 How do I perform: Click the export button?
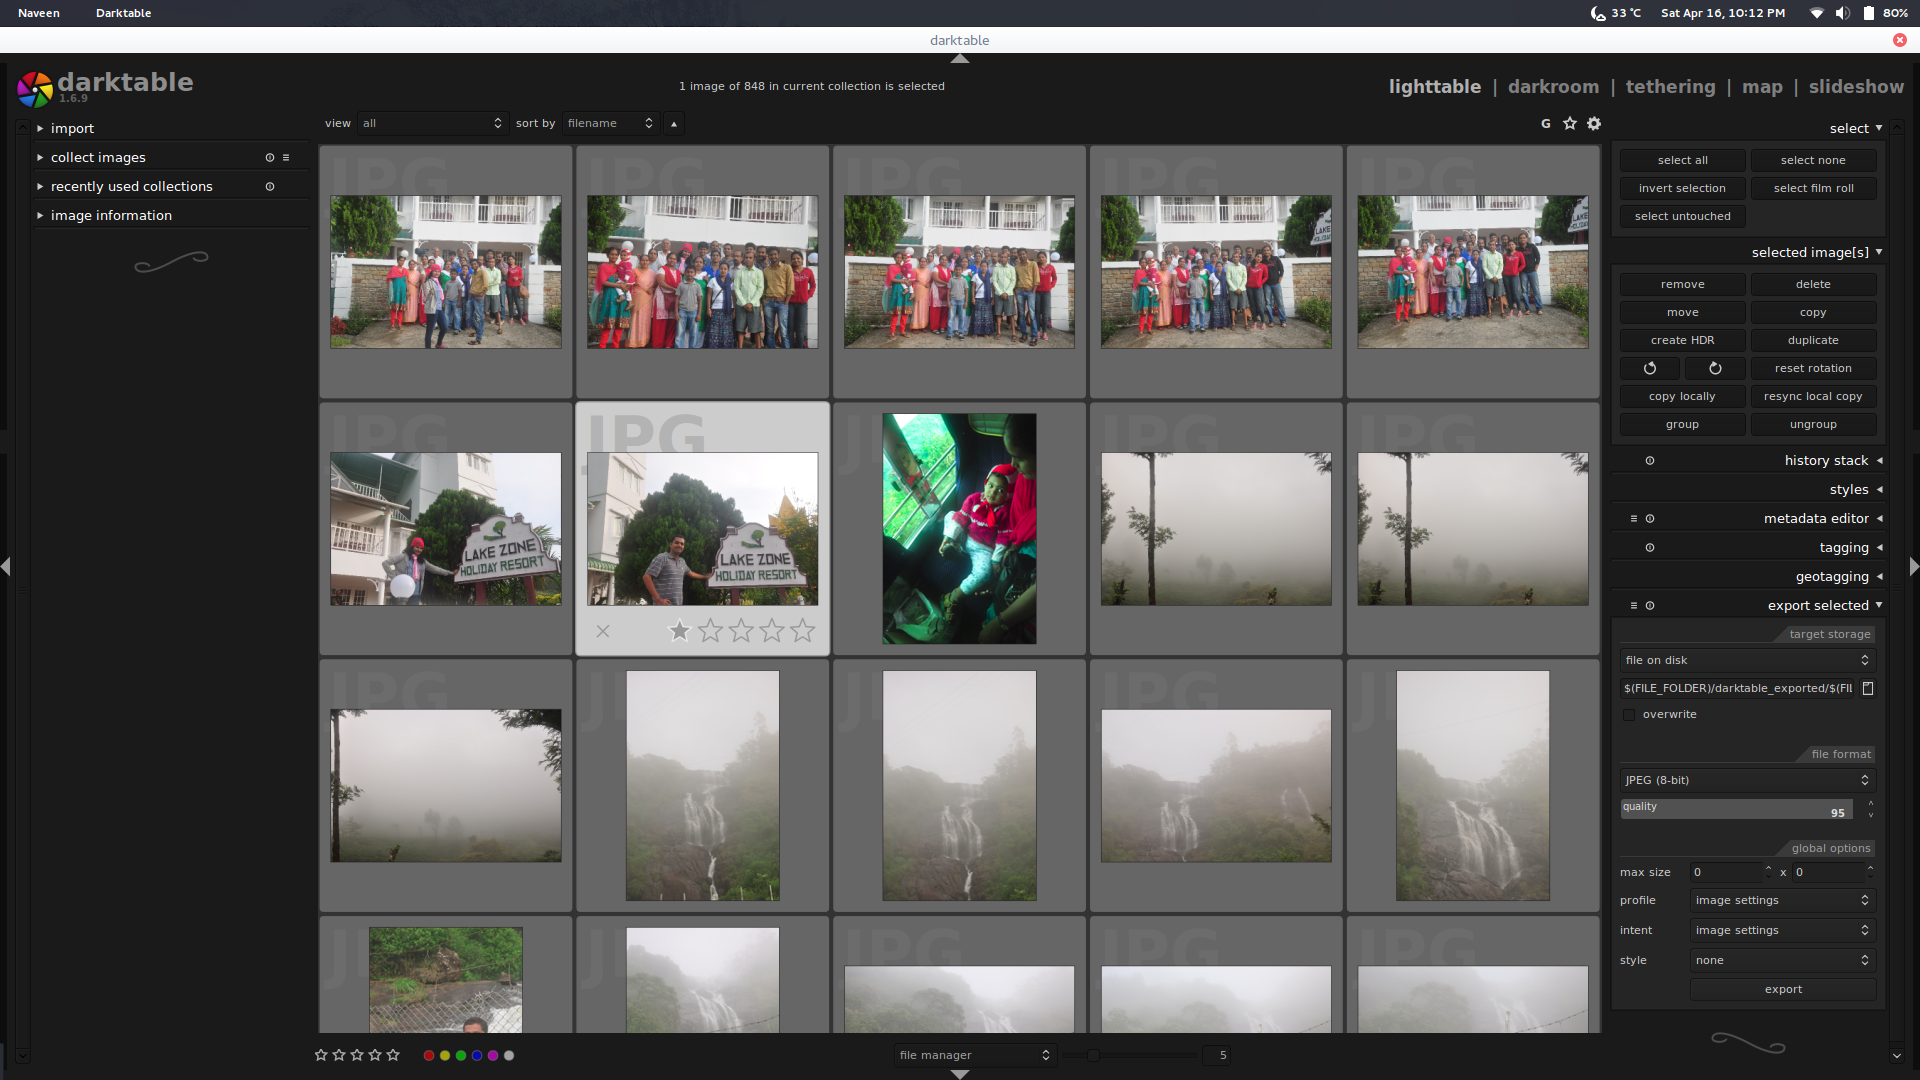1783,989
